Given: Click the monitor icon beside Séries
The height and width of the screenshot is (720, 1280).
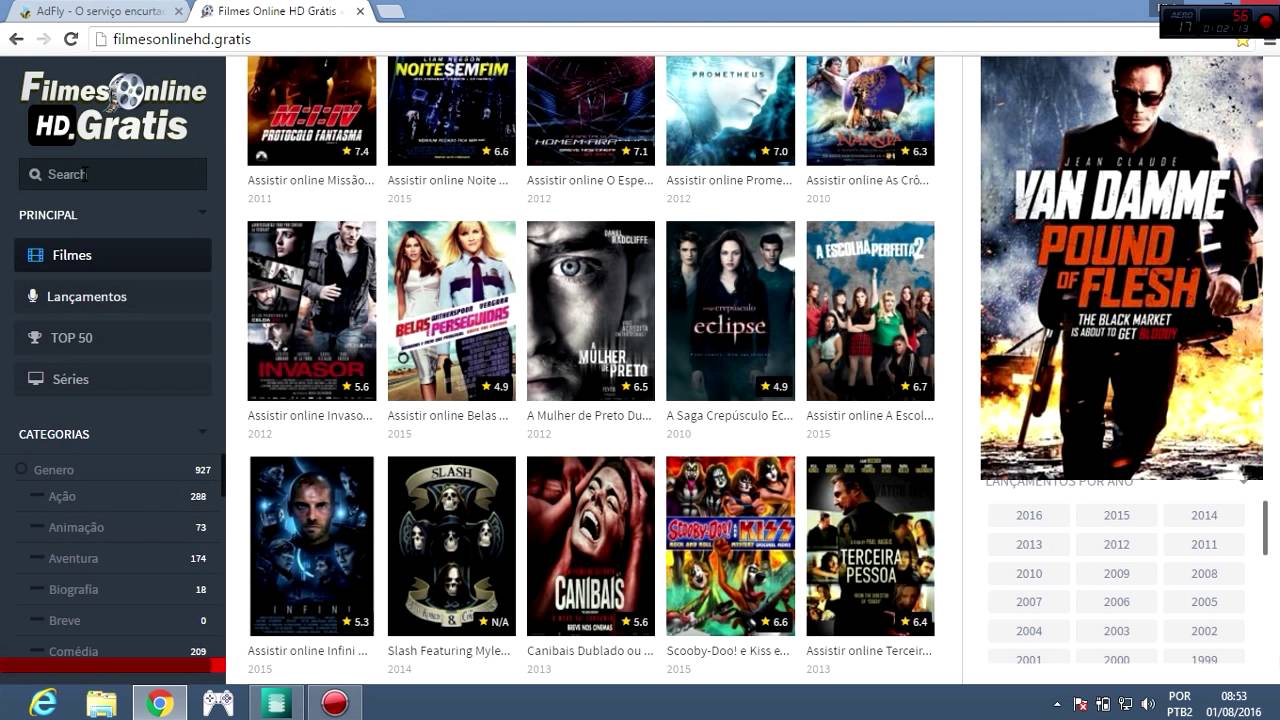Looking at the screenshot, I should pos(36,379).
